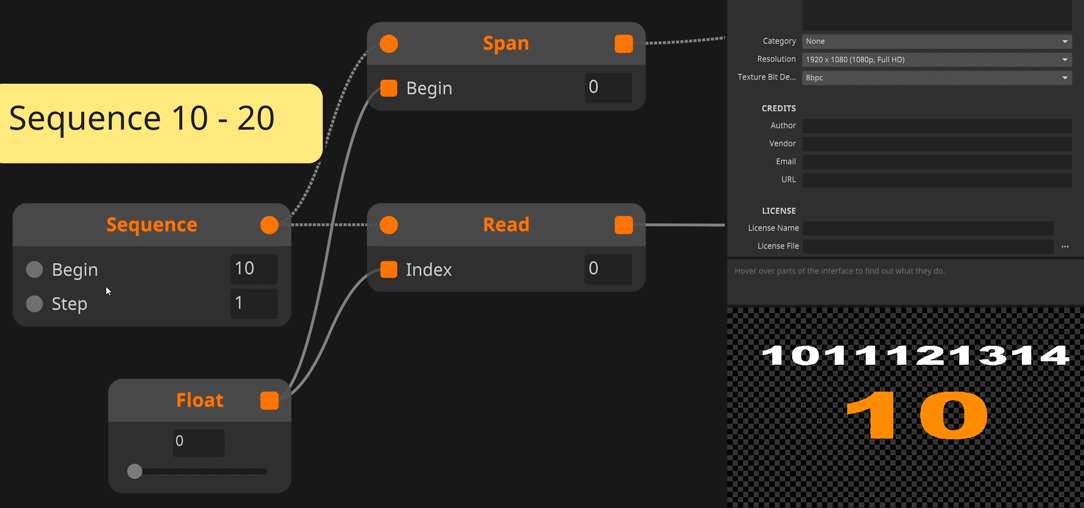The width and height of the screenshot is (1084, 508).
Task: Click the Step label on Sequence node
Action: 70,304
